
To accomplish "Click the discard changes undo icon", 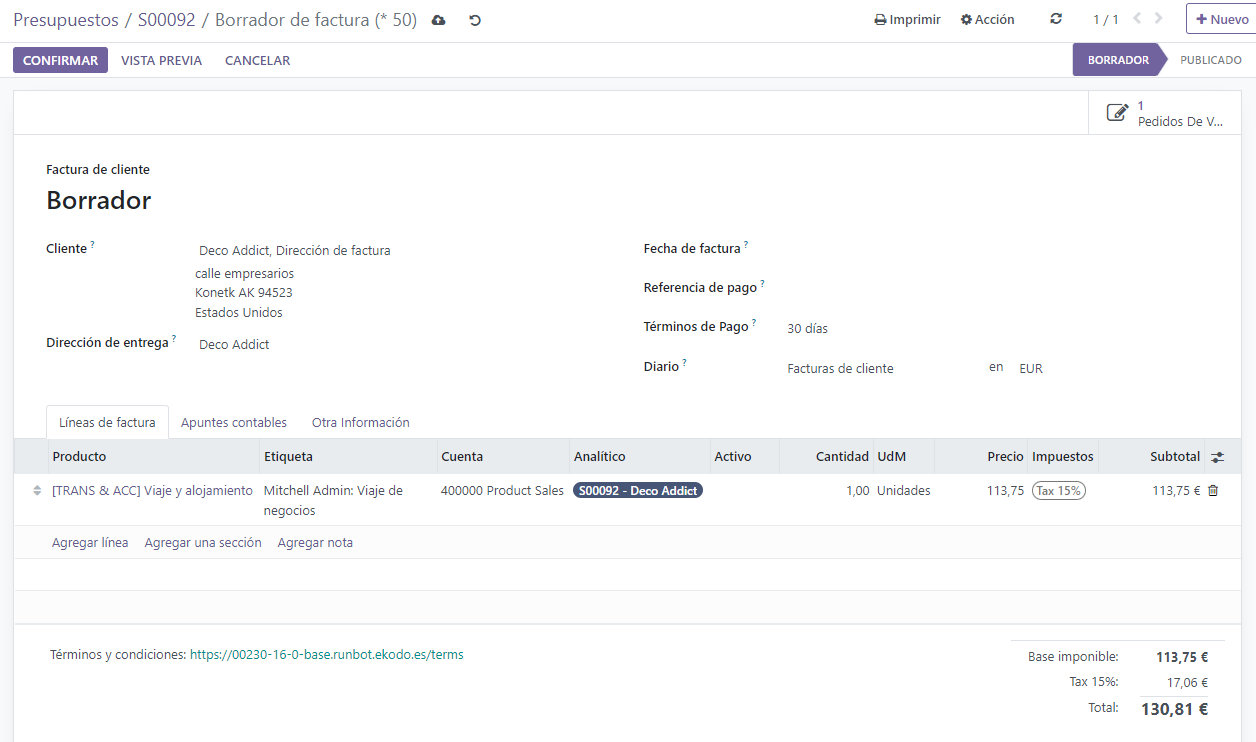I will (475, 20).
